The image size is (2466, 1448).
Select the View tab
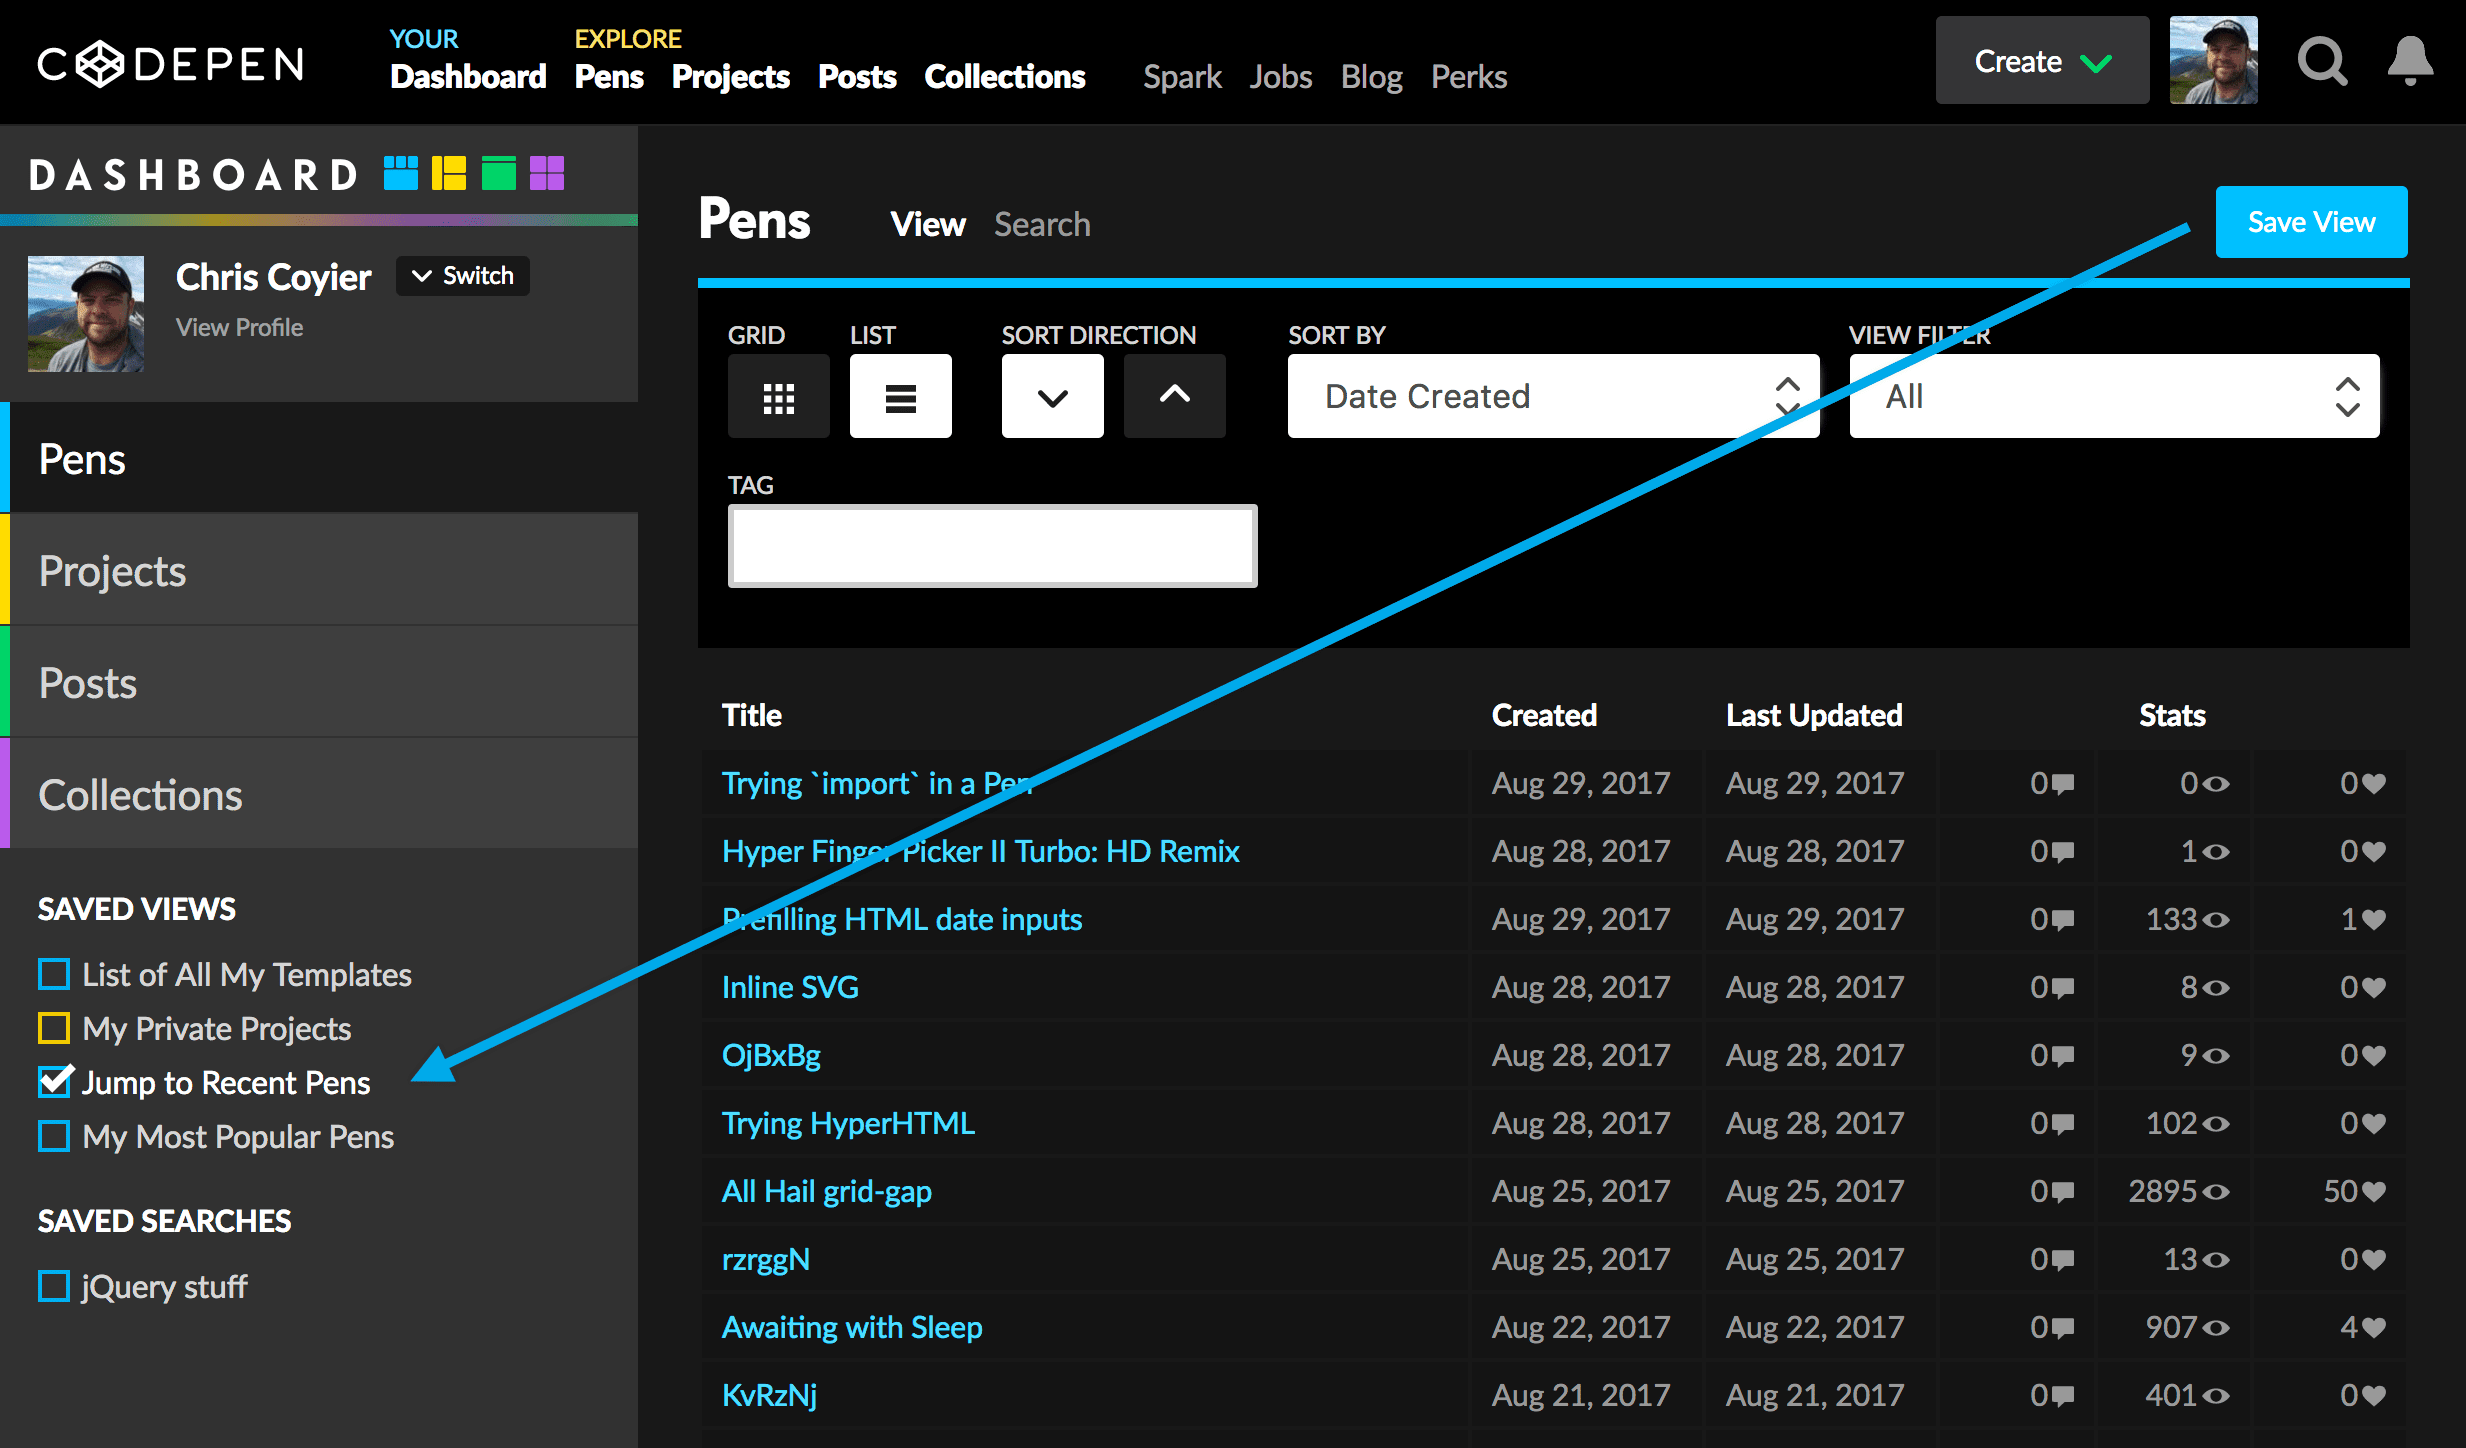(928, 224)
